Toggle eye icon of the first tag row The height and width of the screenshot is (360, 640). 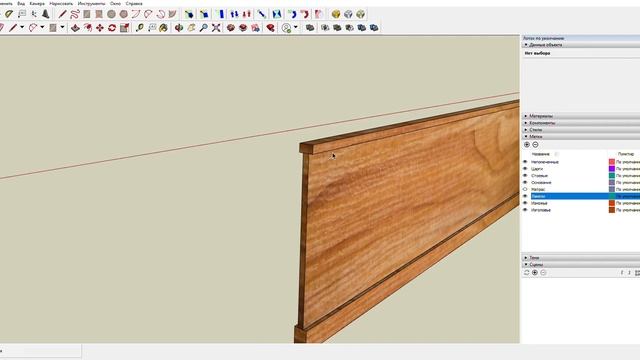coord(525,162)
